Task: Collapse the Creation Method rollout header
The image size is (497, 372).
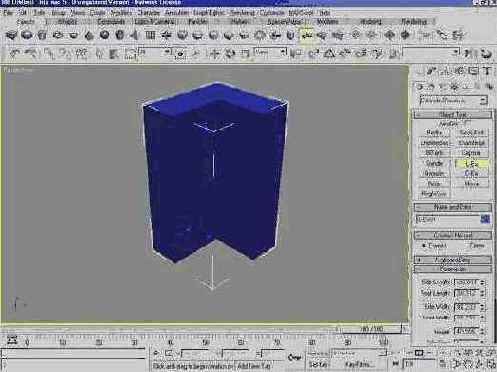Action: tap(453, 235)
